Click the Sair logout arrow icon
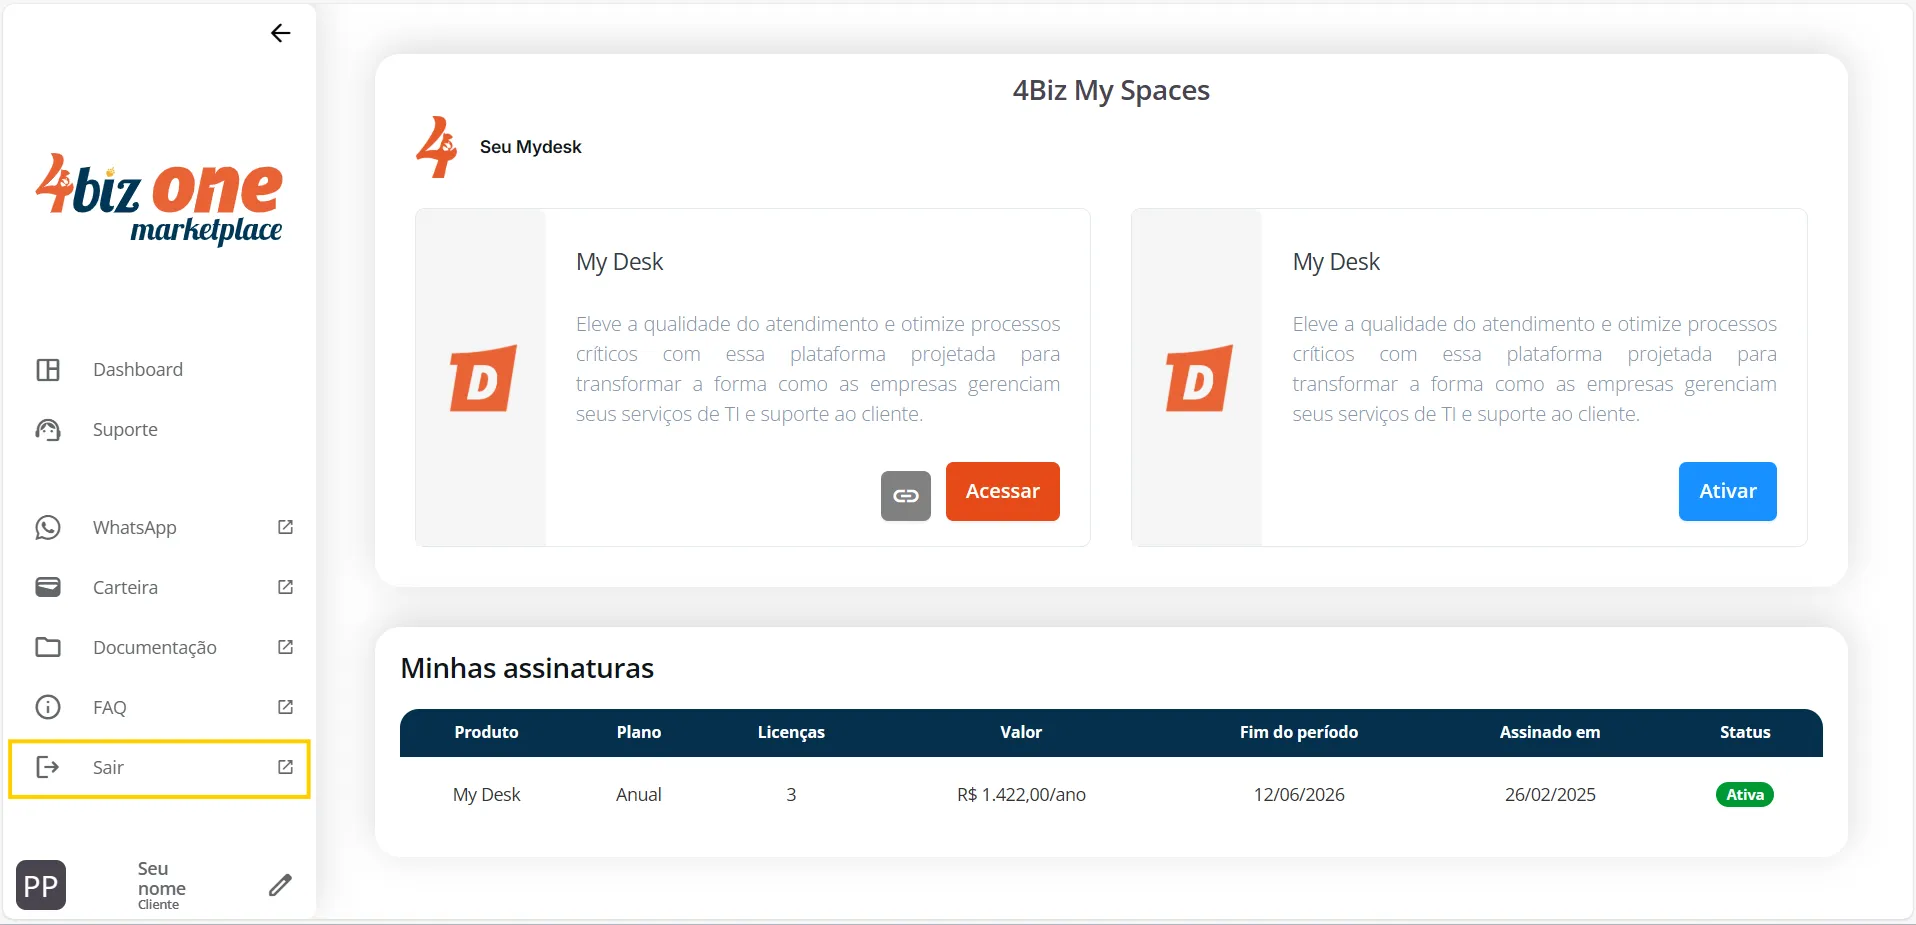The width and height of the screenshot is (1916, 925). 48,767
